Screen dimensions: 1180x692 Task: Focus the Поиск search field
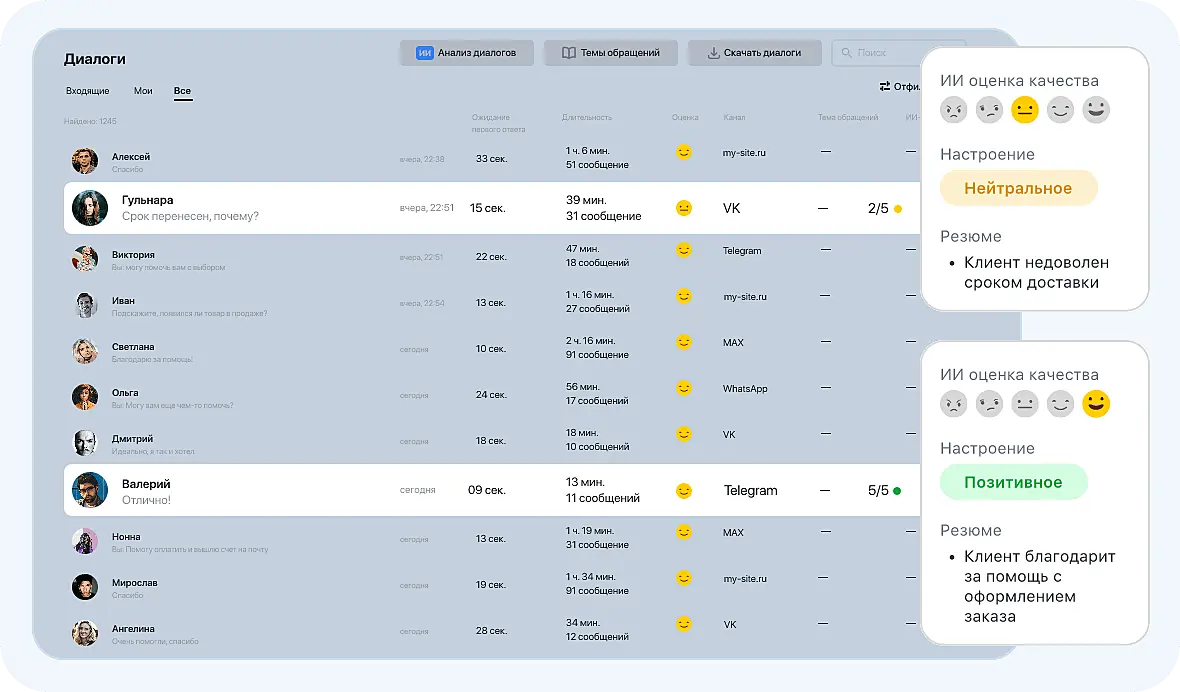click(x=876, y=53)
